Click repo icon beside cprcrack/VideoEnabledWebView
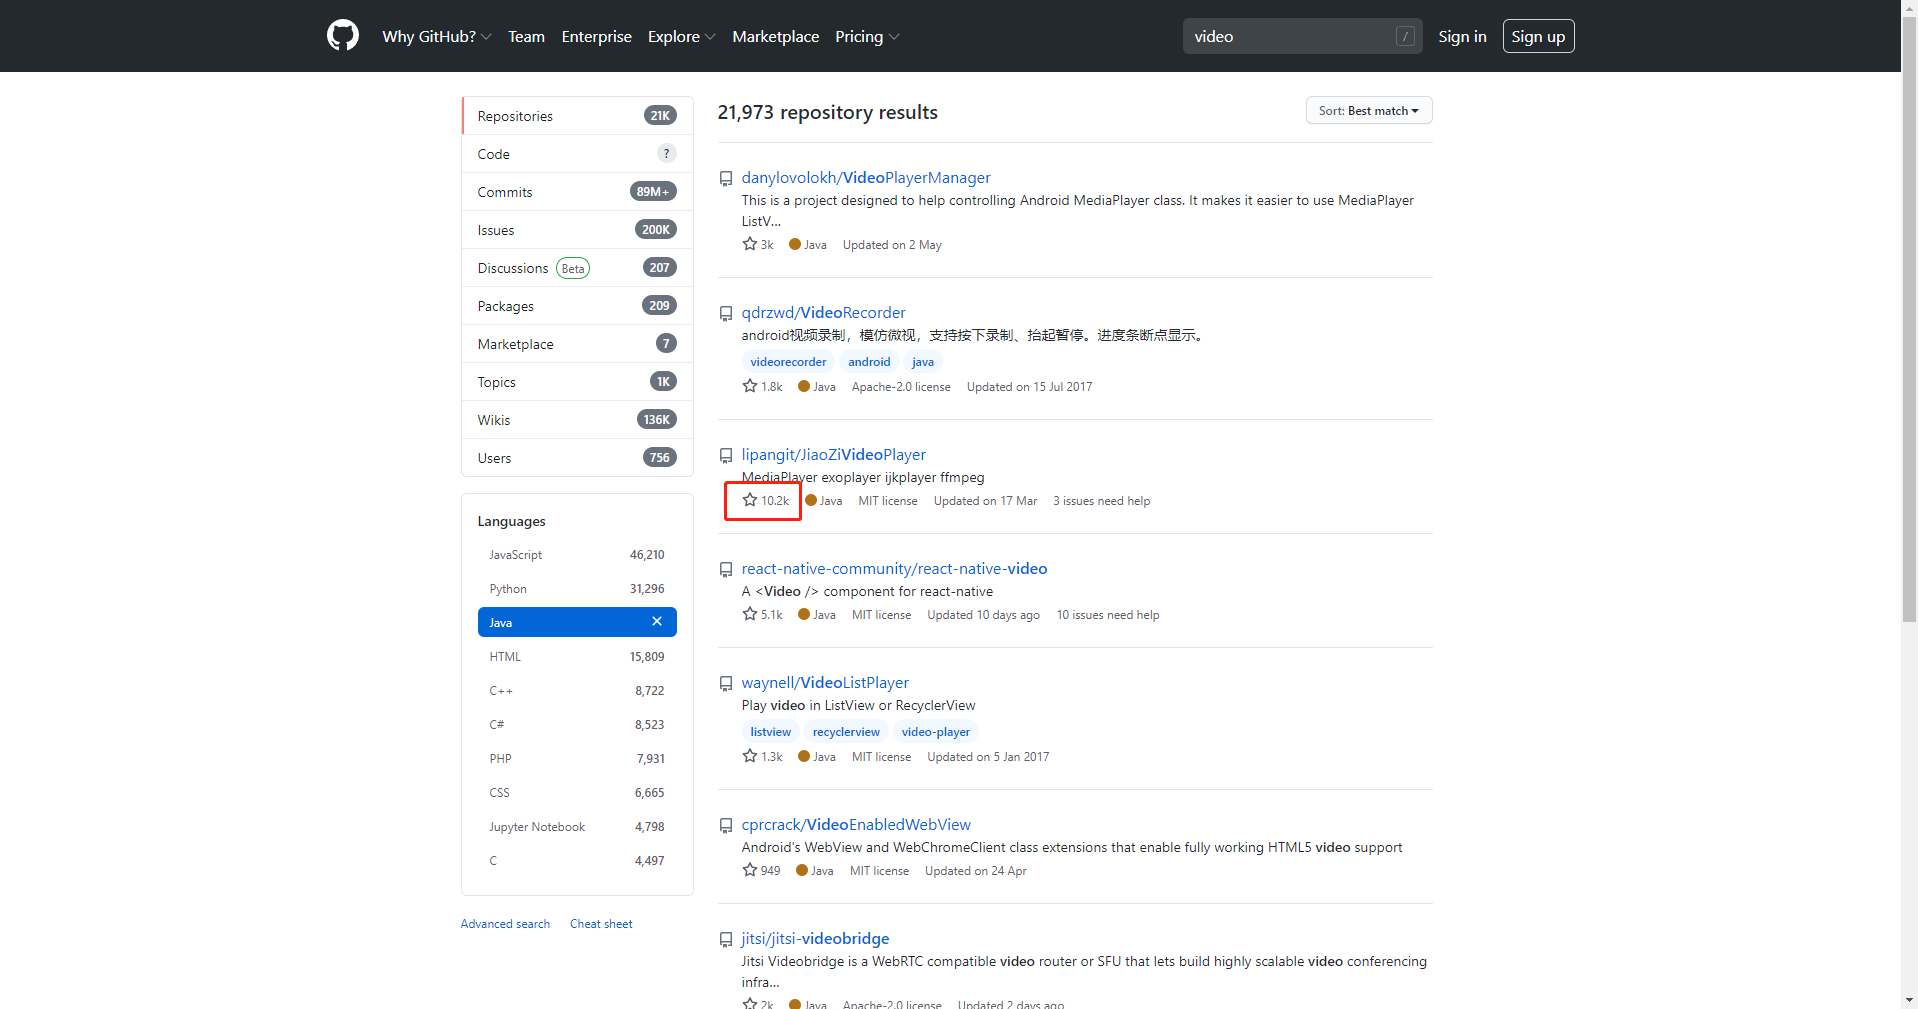1918x1009 pixels. pos(726,826)
